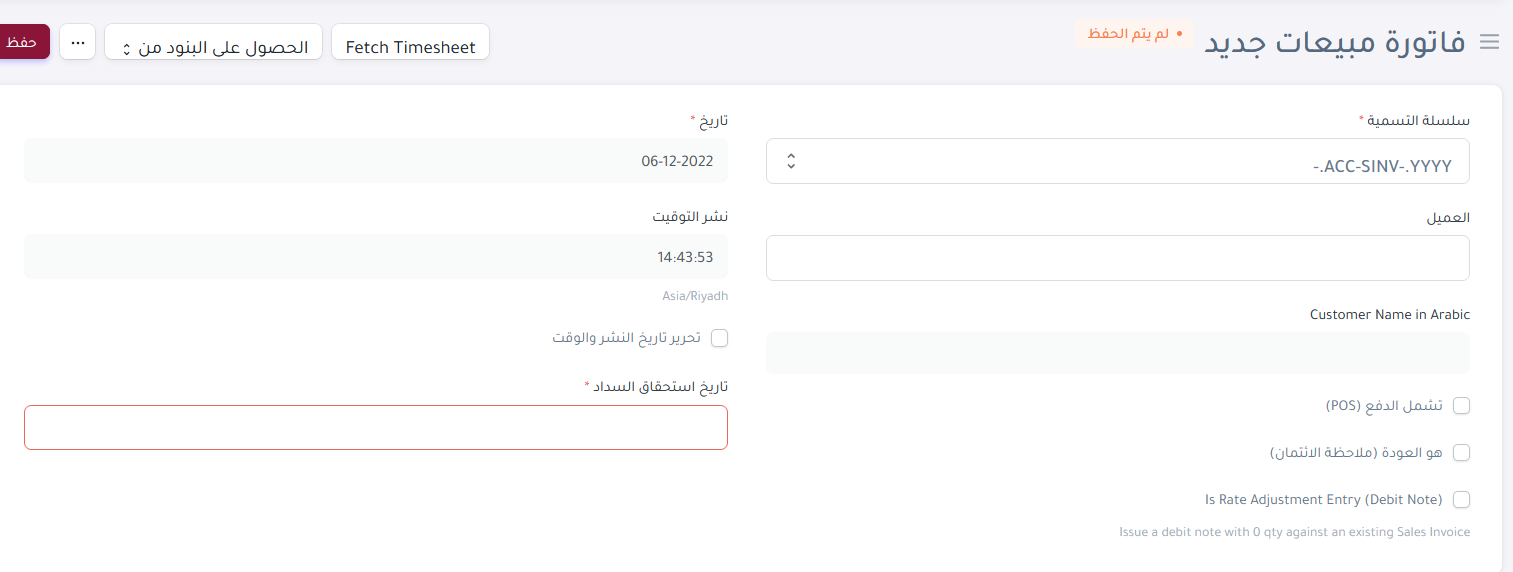The image size is (1513, 572).
Task: Expand the الحصول على البنود من dropdown
Action: tap(213, 42)
